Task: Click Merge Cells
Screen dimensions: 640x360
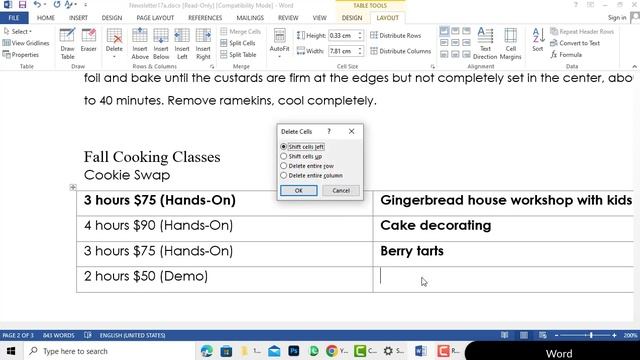Action: pos(240,31)
